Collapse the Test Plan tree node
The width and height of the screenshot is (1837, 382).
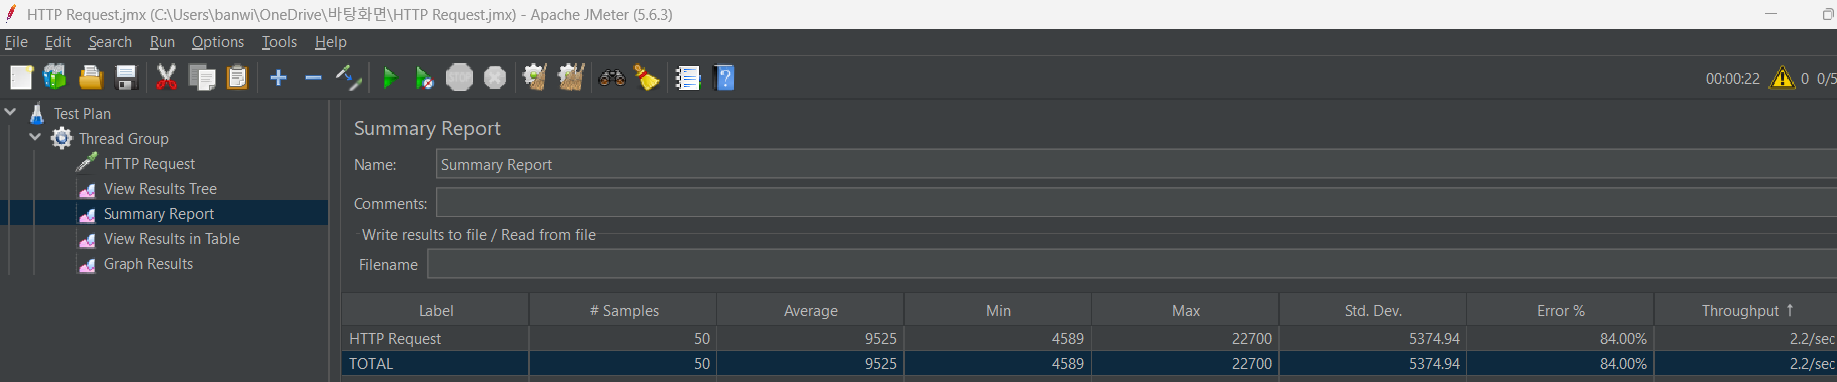click(x=11, y=113)
